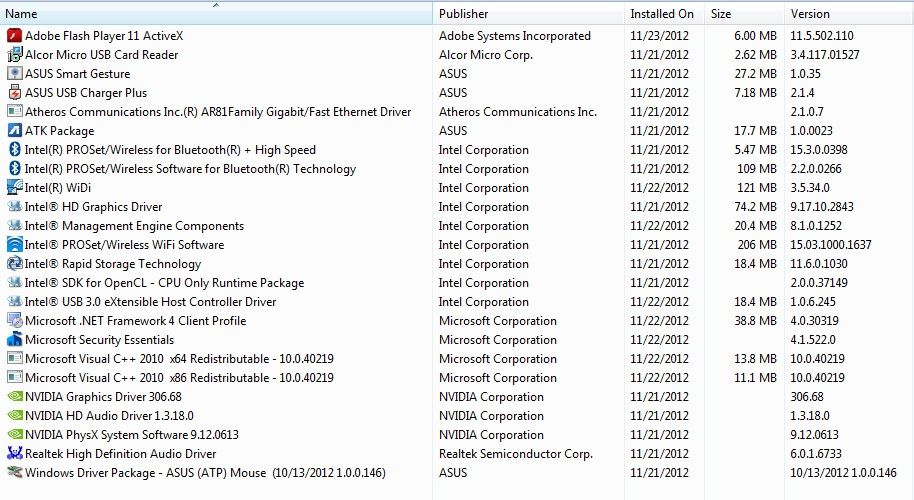
Task: Click the size value 74.2 MB
Action: pos(755,206)
